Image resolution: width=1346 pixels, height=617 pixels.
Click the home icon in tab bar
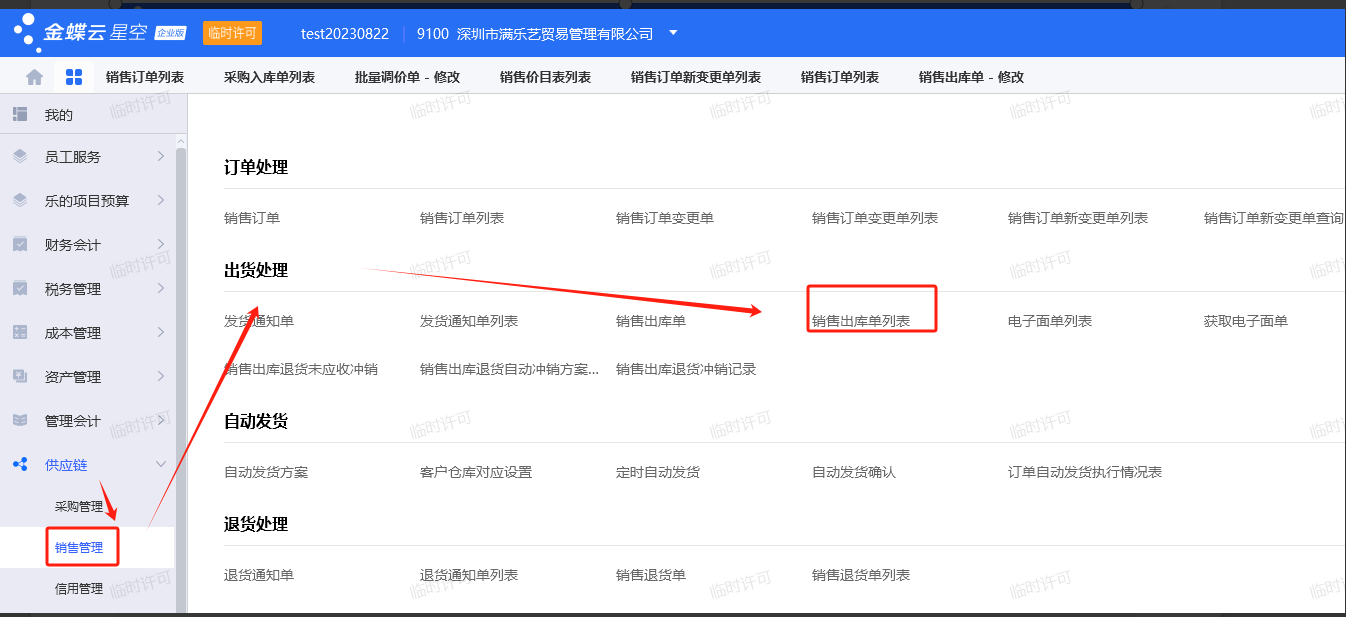click(x=34, y=77)
